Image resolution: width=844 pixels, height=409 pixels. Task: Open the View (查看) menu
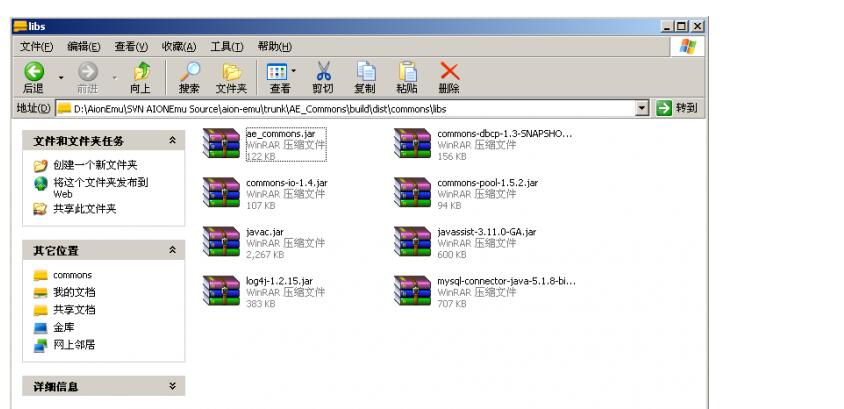tap(131, 47)
